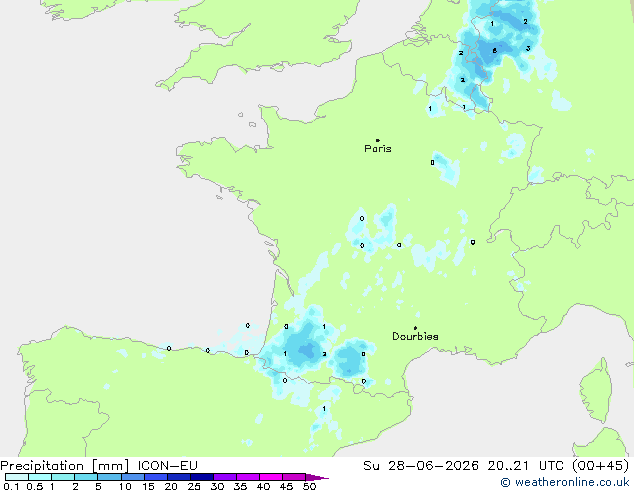Pick the 45–50 mm legend swatch
634x490 pixels.
click(x=294, y=477)
